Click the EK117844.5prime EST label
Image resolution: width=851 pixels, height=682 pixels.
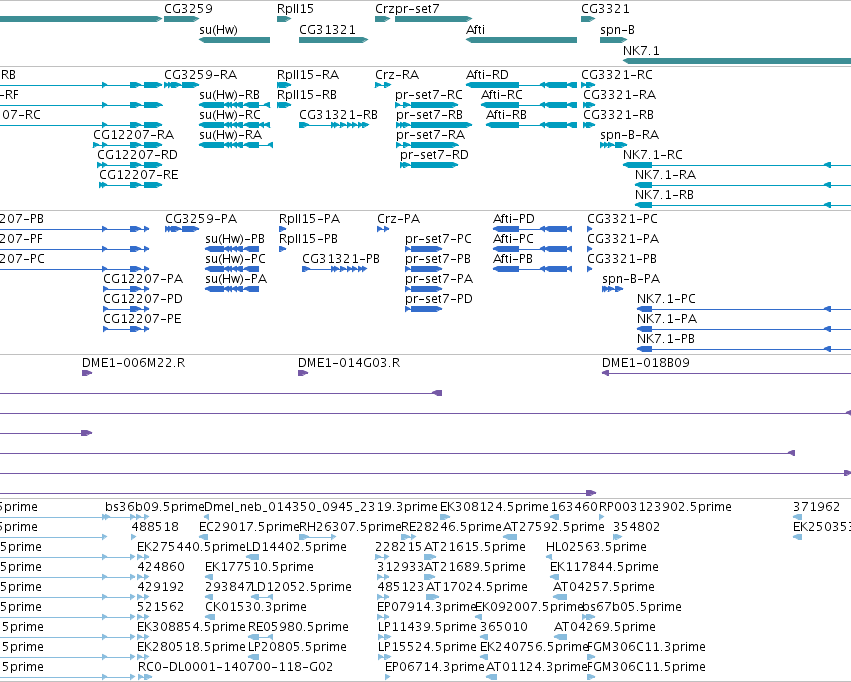[604, 567]
